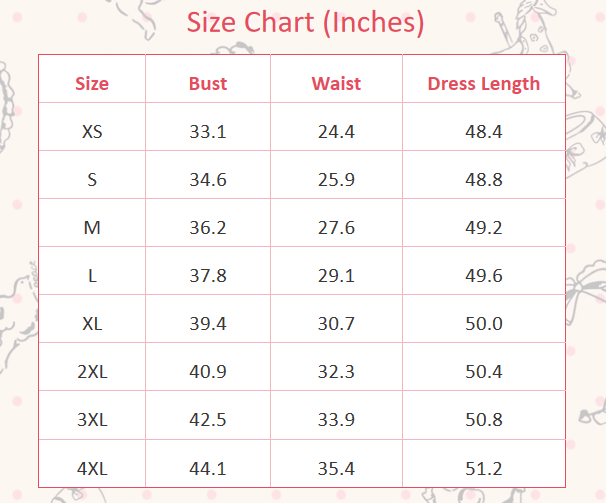Click the 44.1 bust value cell

(208, 468)
